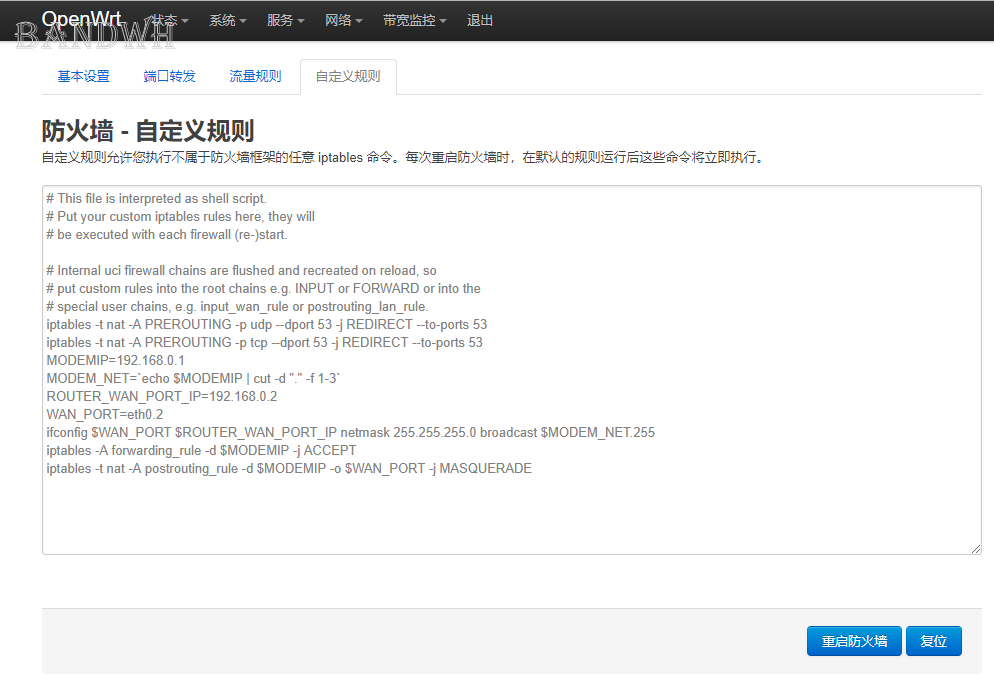Image resolution: width=994 pixels, height=681 pixels.
Task: Open the 服务 dropdown menu
Action: 285,20
